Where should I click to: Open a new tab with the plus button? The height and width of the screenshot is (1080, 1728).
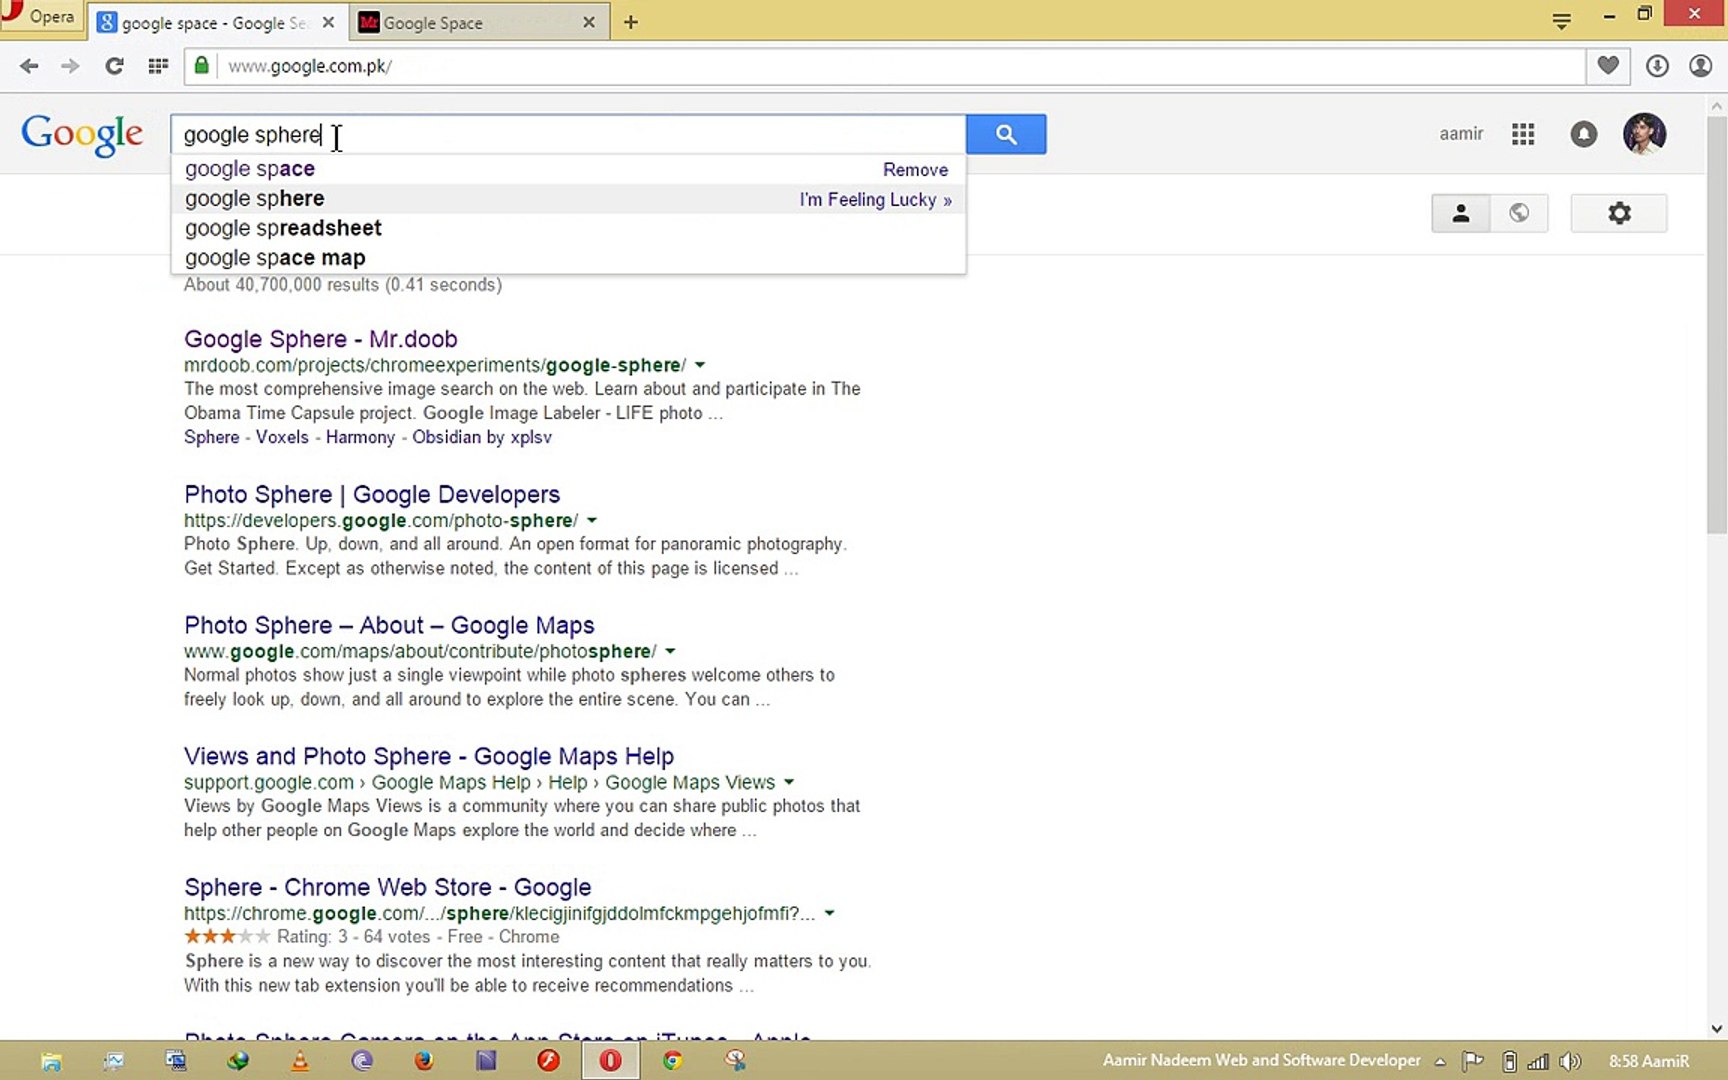(x=631, y=22)
